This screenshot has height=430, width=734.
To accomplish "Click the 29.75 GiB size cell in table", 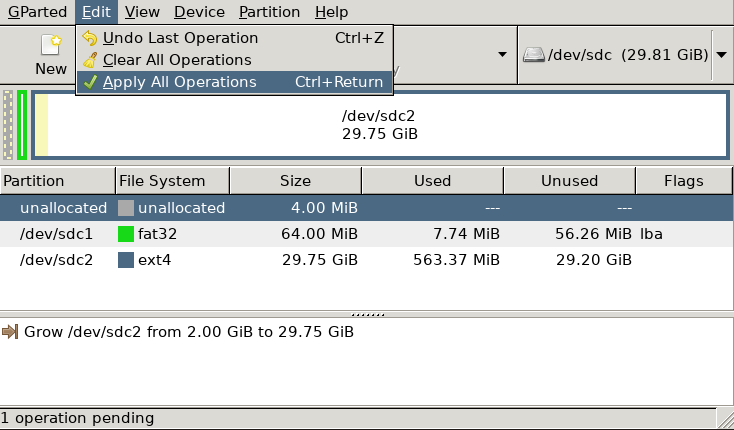I will coord(320,260).
